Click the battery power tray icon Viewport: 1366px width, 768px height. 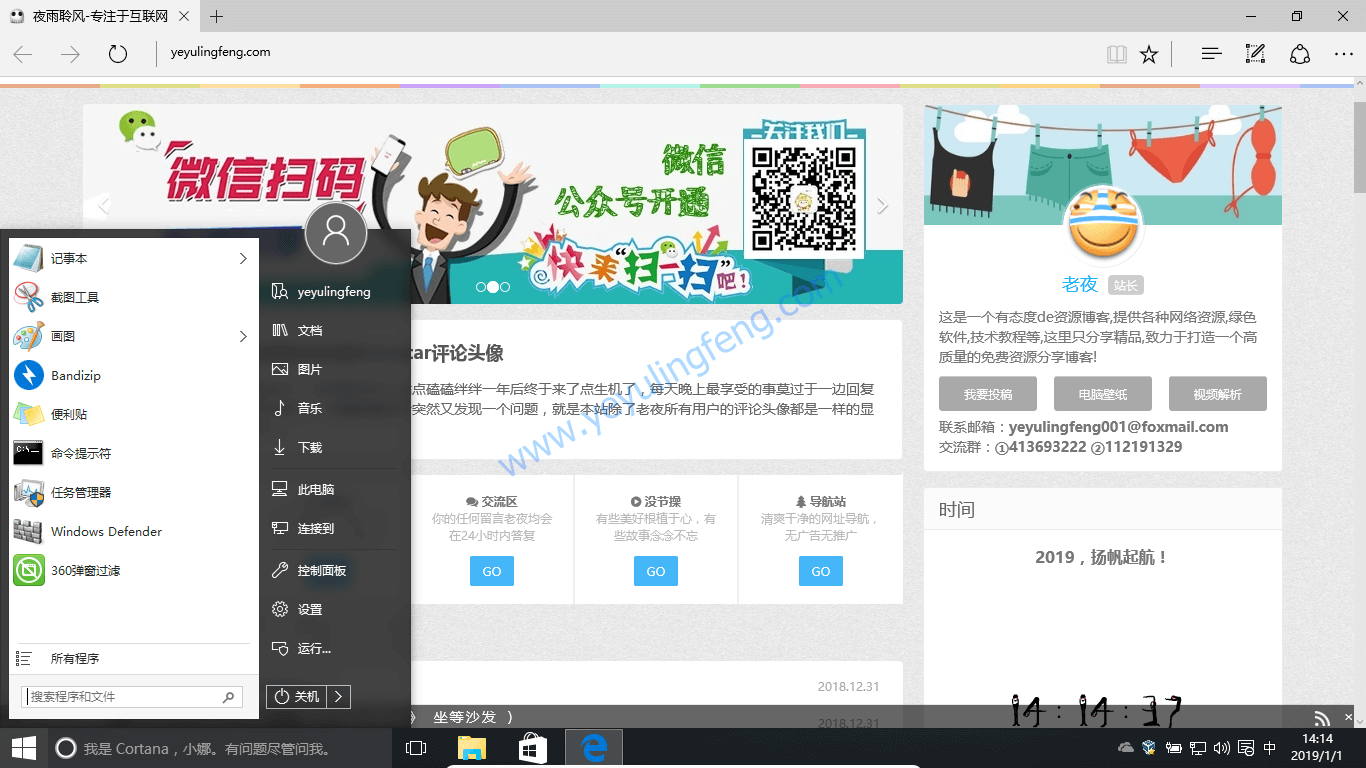click(1174, 747)
